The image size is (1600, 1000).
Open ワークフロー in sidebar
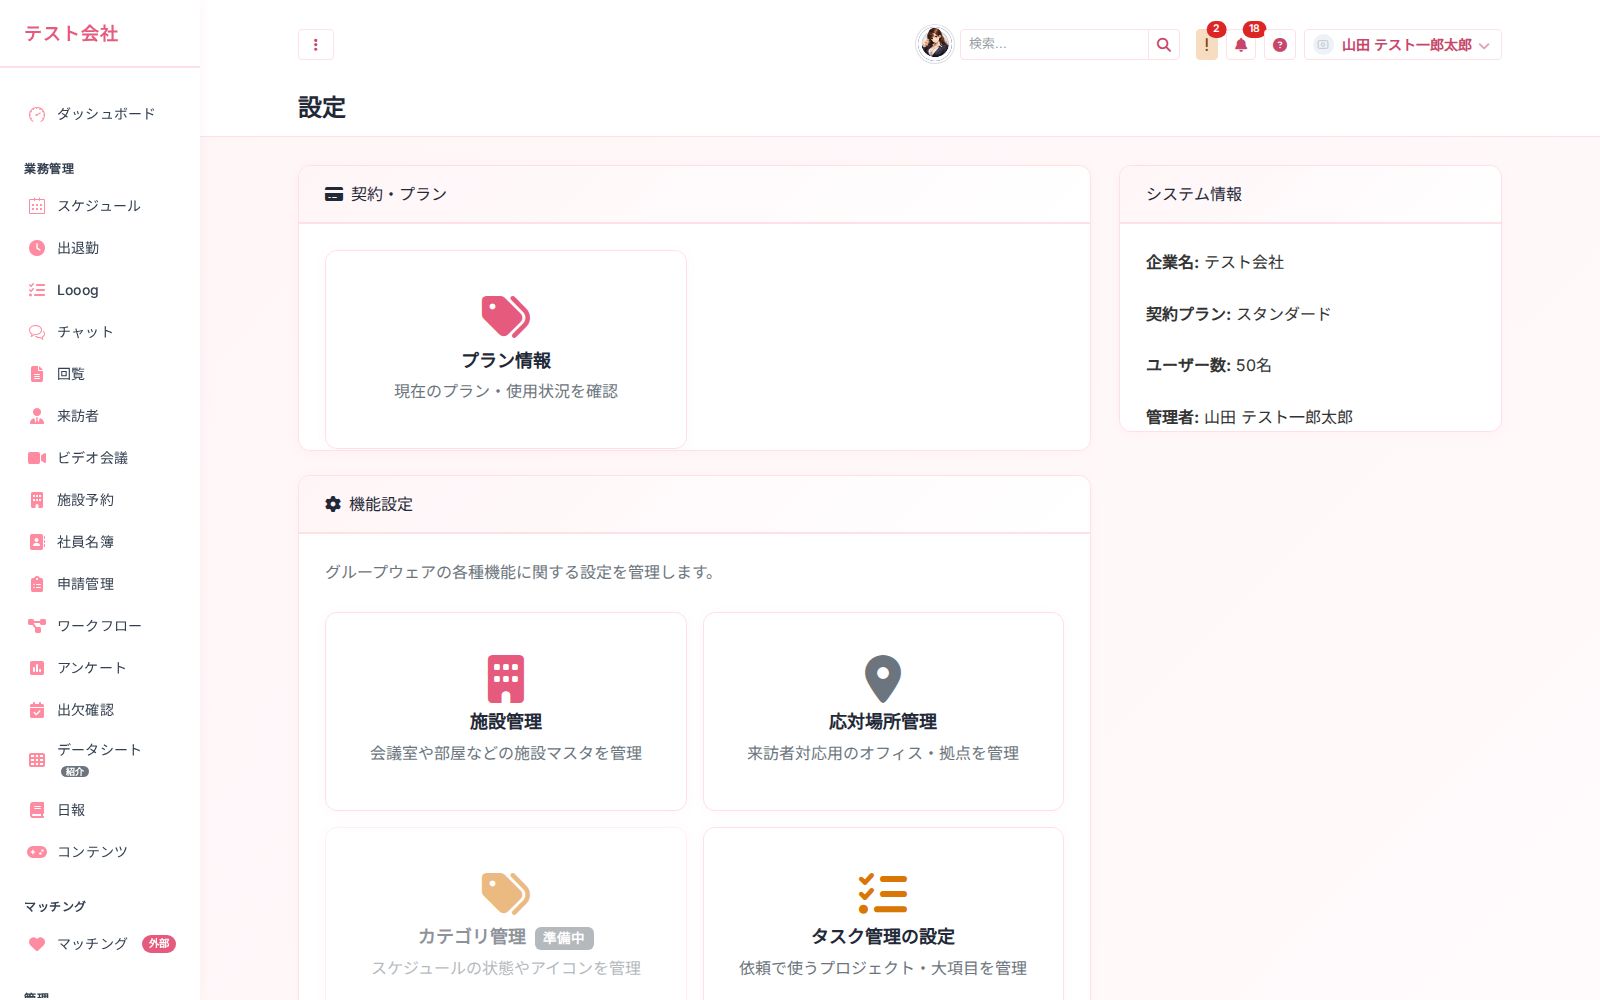tap(100, 626)
